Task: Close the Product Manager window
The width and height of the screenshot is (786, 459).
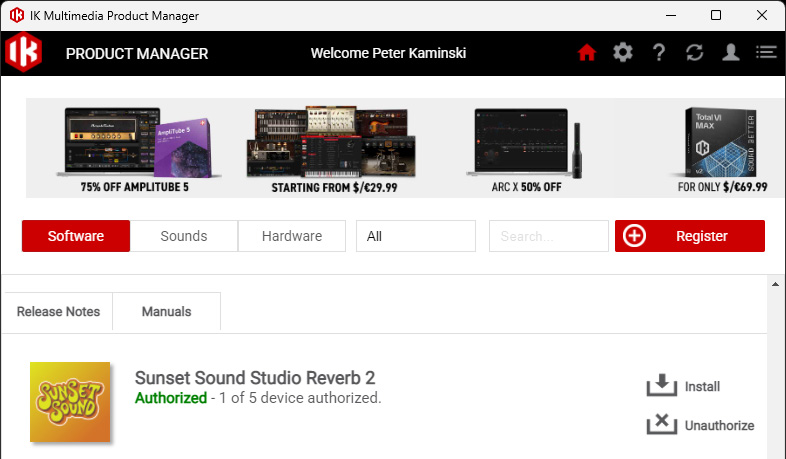Action: (x=761, y=15)
